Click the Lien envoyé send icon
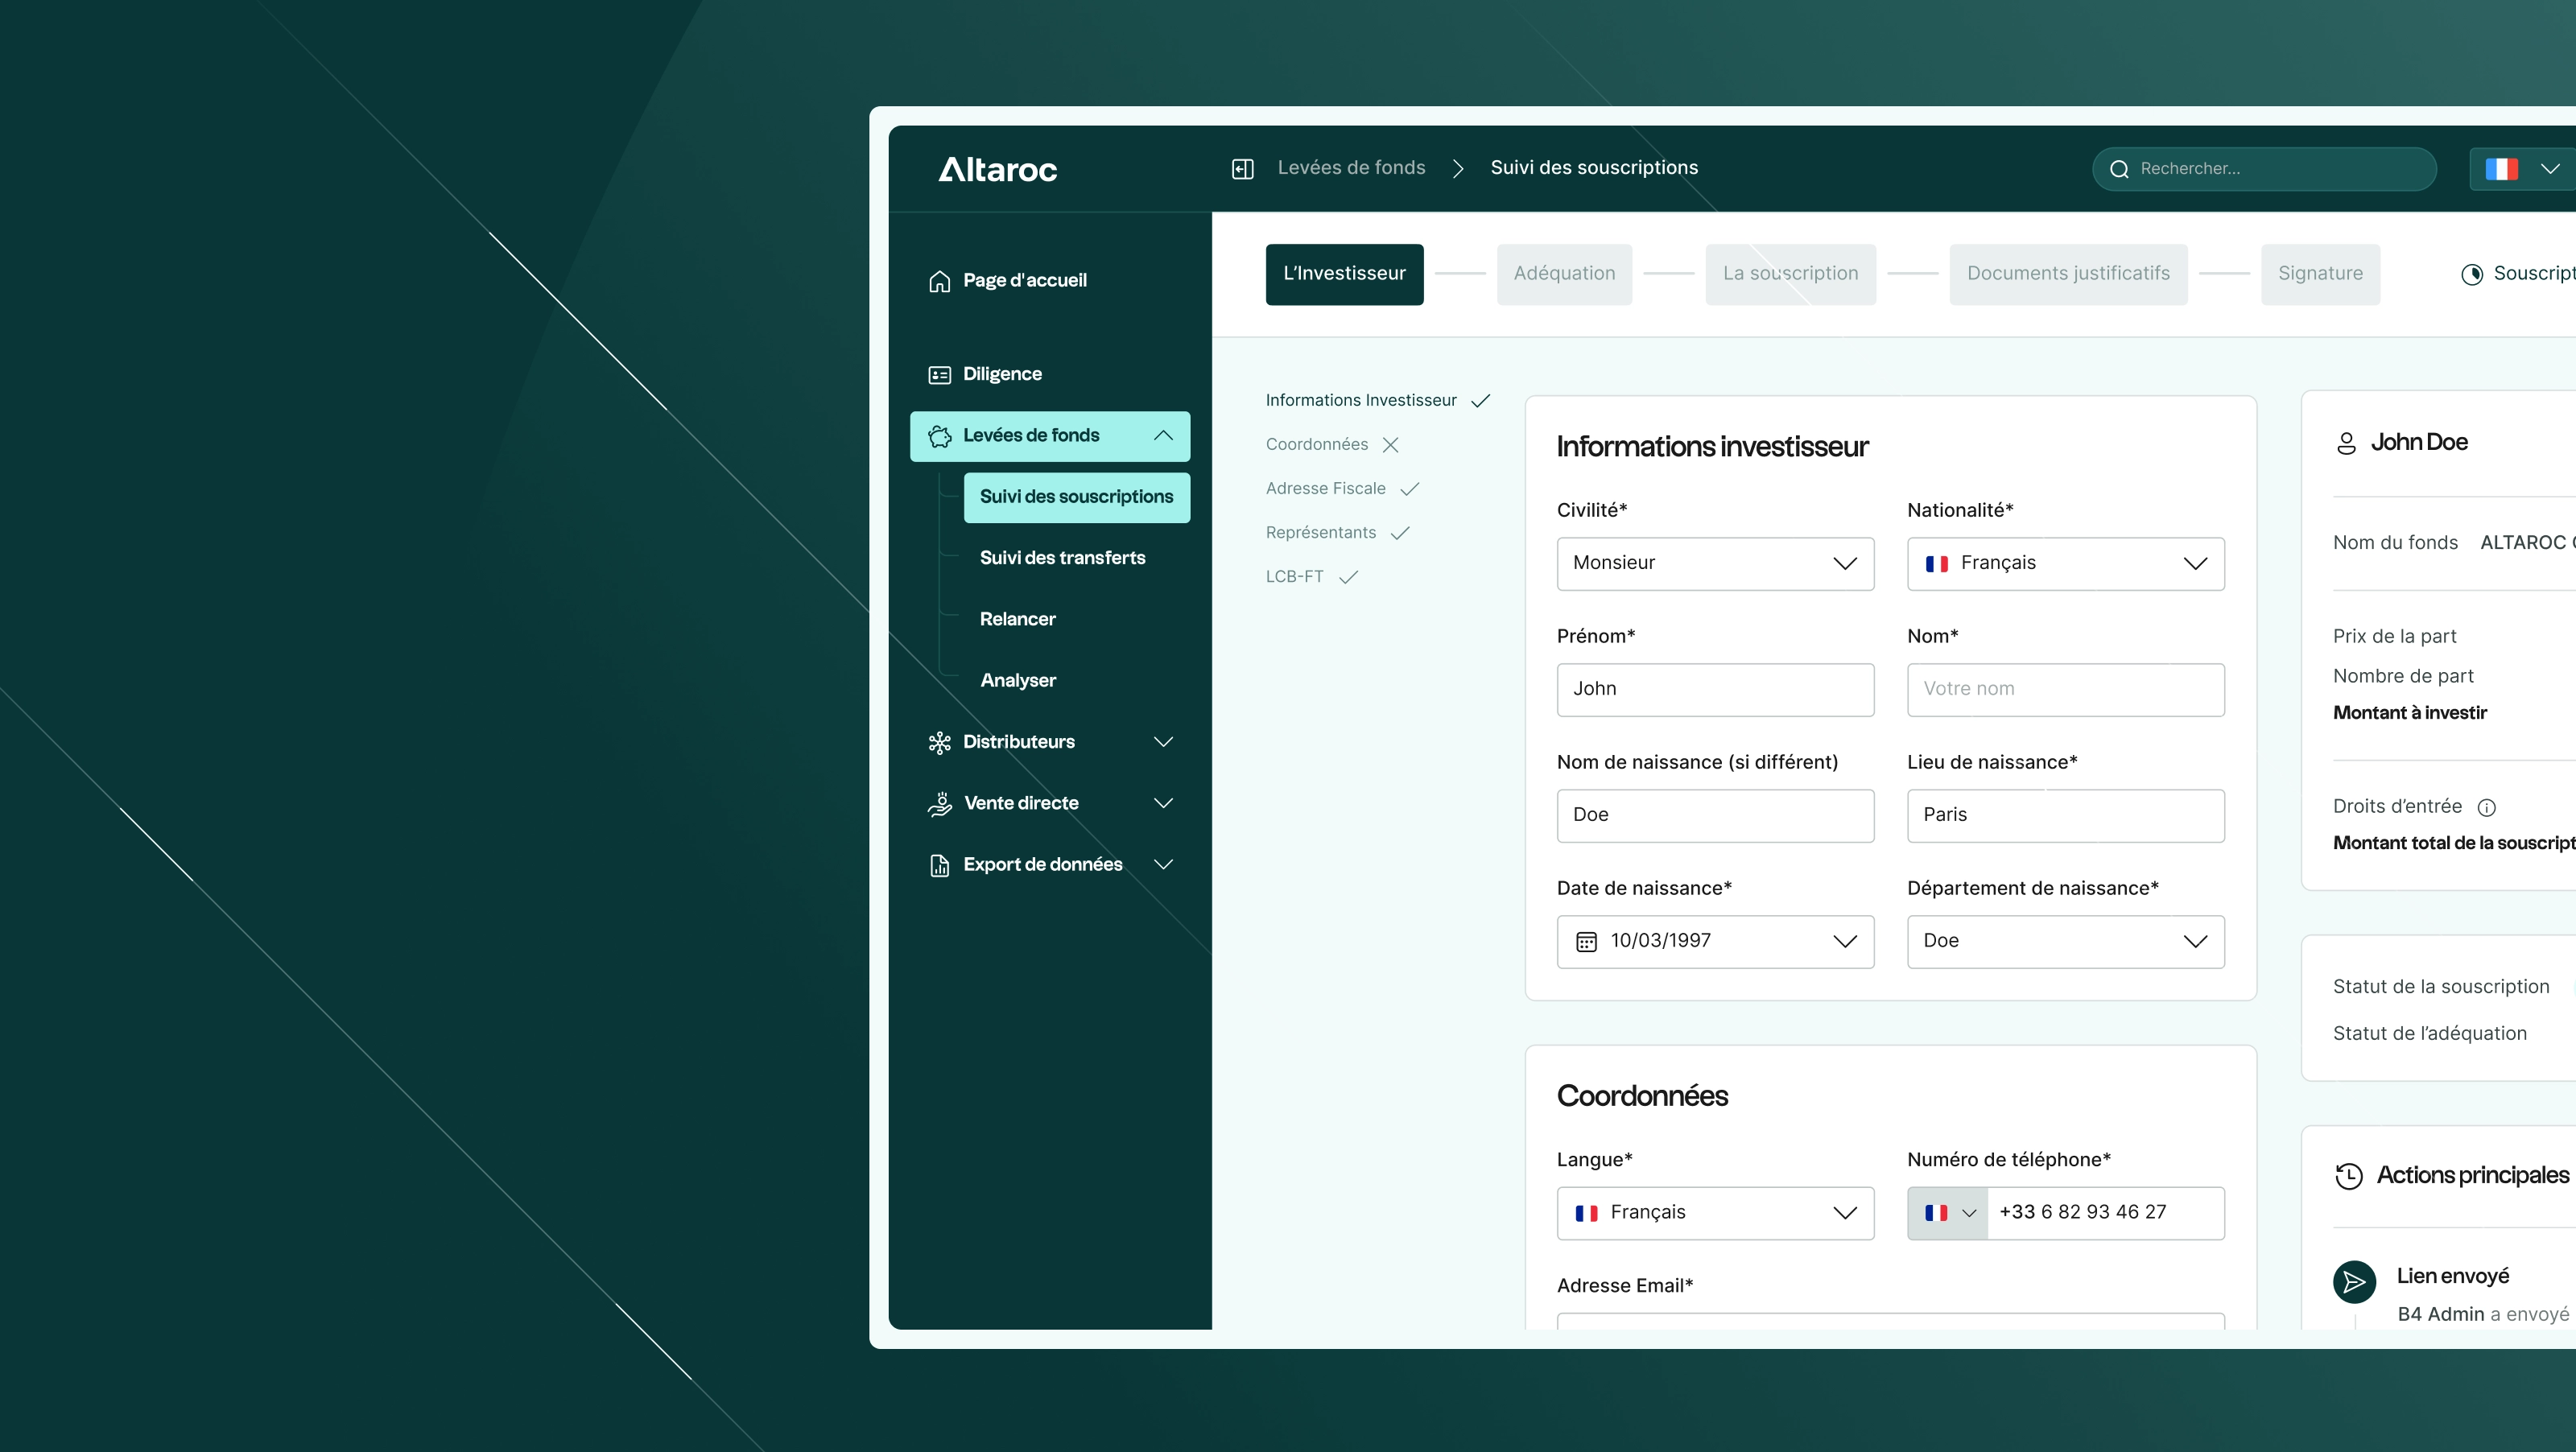 point(2354,1282)
